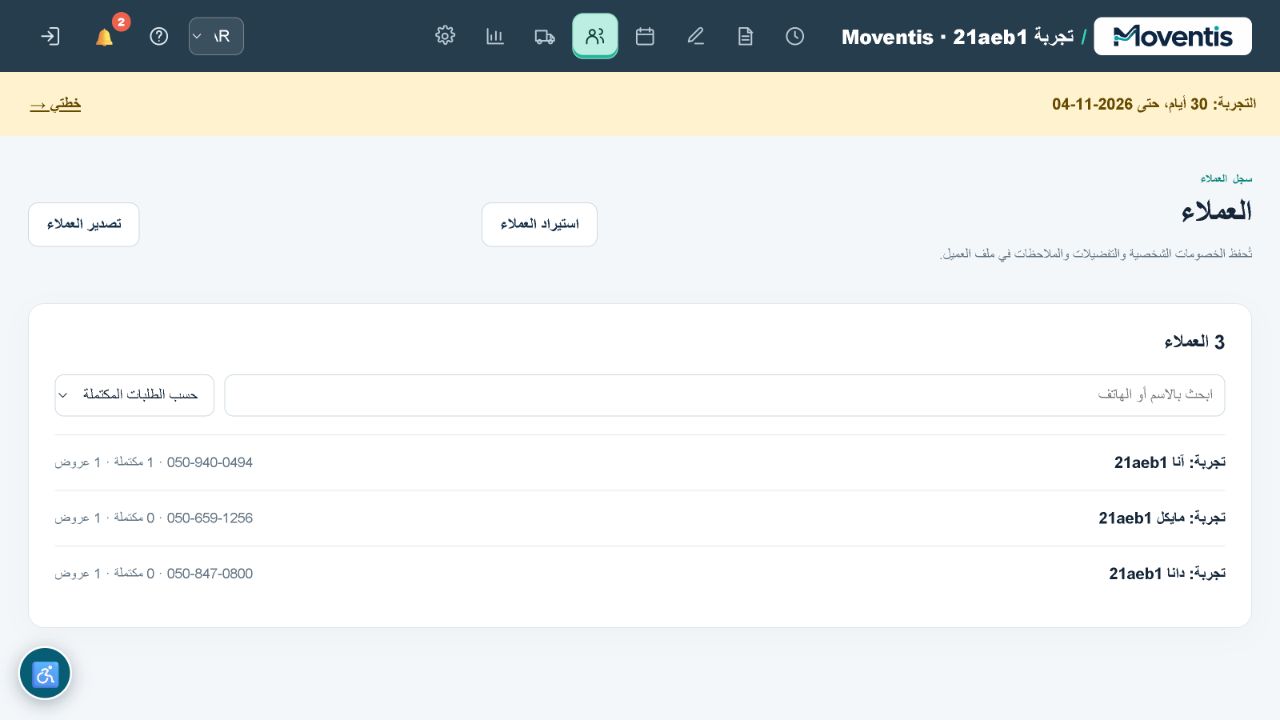Click the 'تصدير العملاء' export button
This screenshot has height=720, width=1280.
tap(84, 224)
